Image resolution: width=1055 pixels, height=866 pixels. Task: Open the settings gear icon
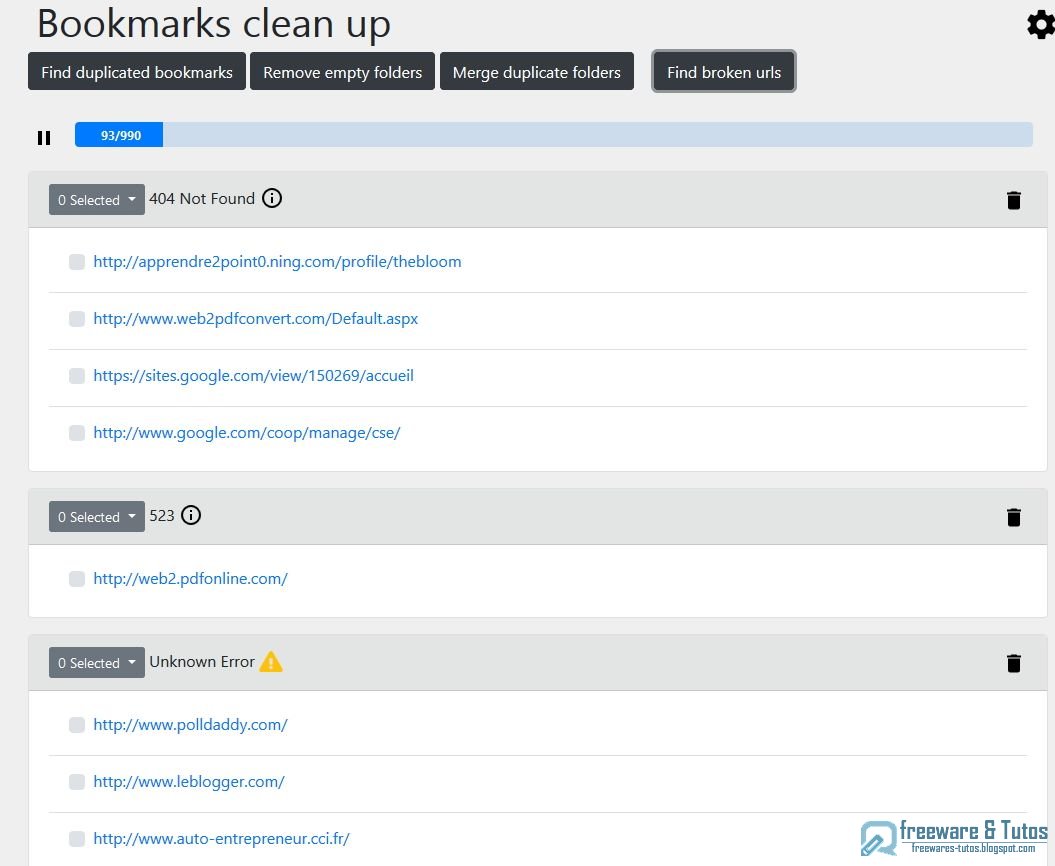pos(1040,24)
